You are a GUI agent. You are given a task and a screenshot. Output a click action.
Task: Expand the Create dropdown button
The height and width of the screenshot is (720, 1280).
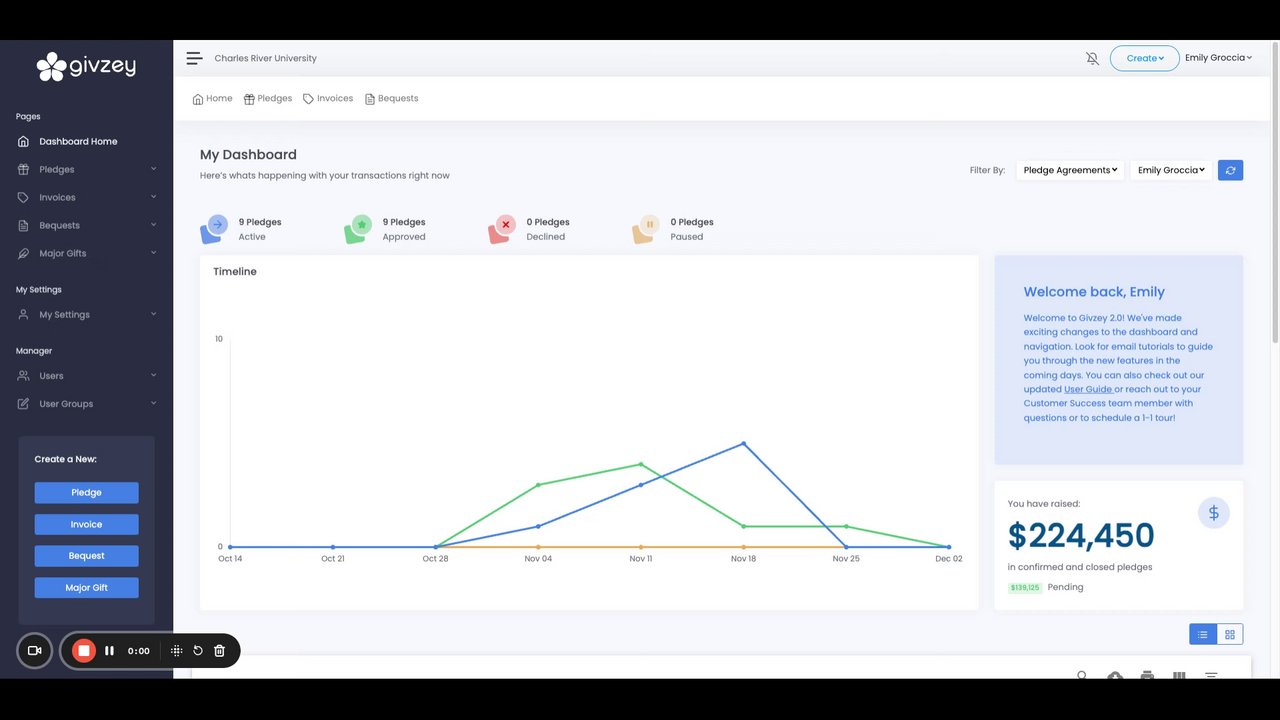point(1144,58)
